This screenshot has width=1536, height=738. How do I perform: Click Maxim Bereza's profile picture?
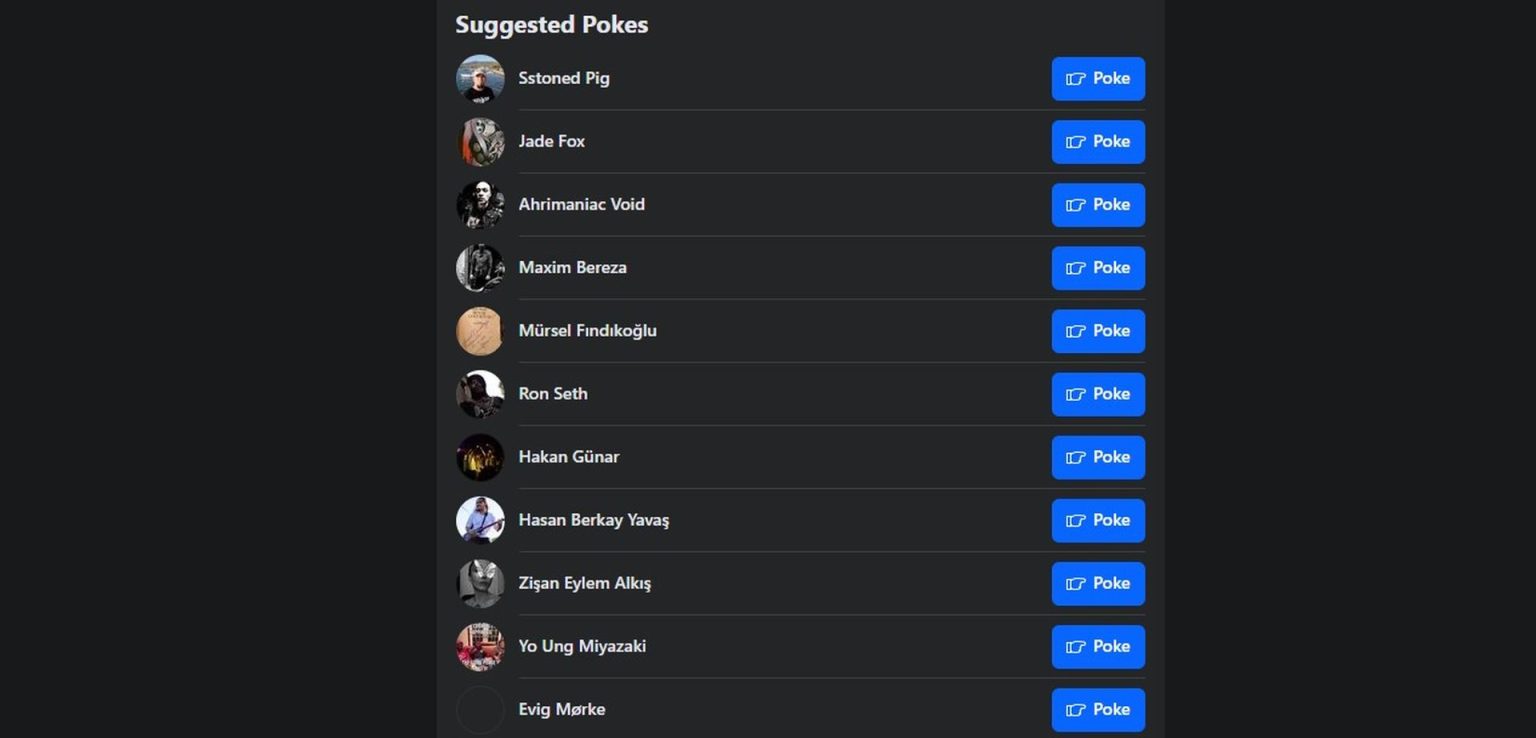tap(480, 267)
